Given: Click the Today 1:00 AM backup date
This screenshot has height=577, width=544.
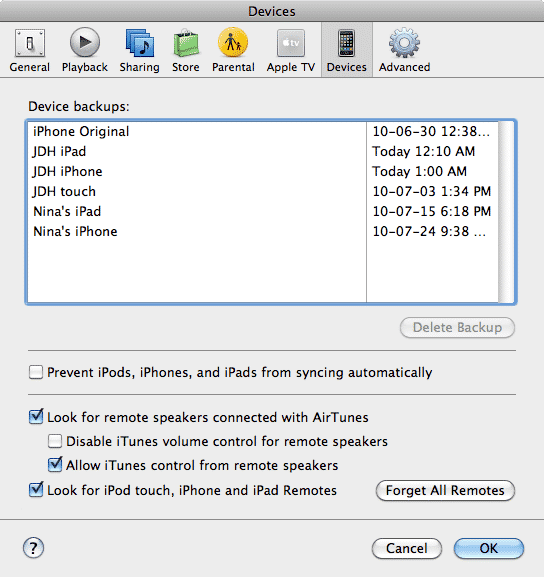Looking at the screenshot, I should [420, 171].
